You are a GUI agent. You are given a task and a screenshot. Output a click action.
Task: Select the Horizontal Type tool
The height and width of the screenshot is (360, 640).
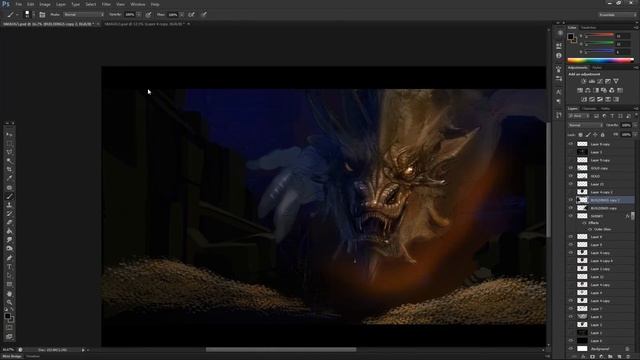pos(9,267)
